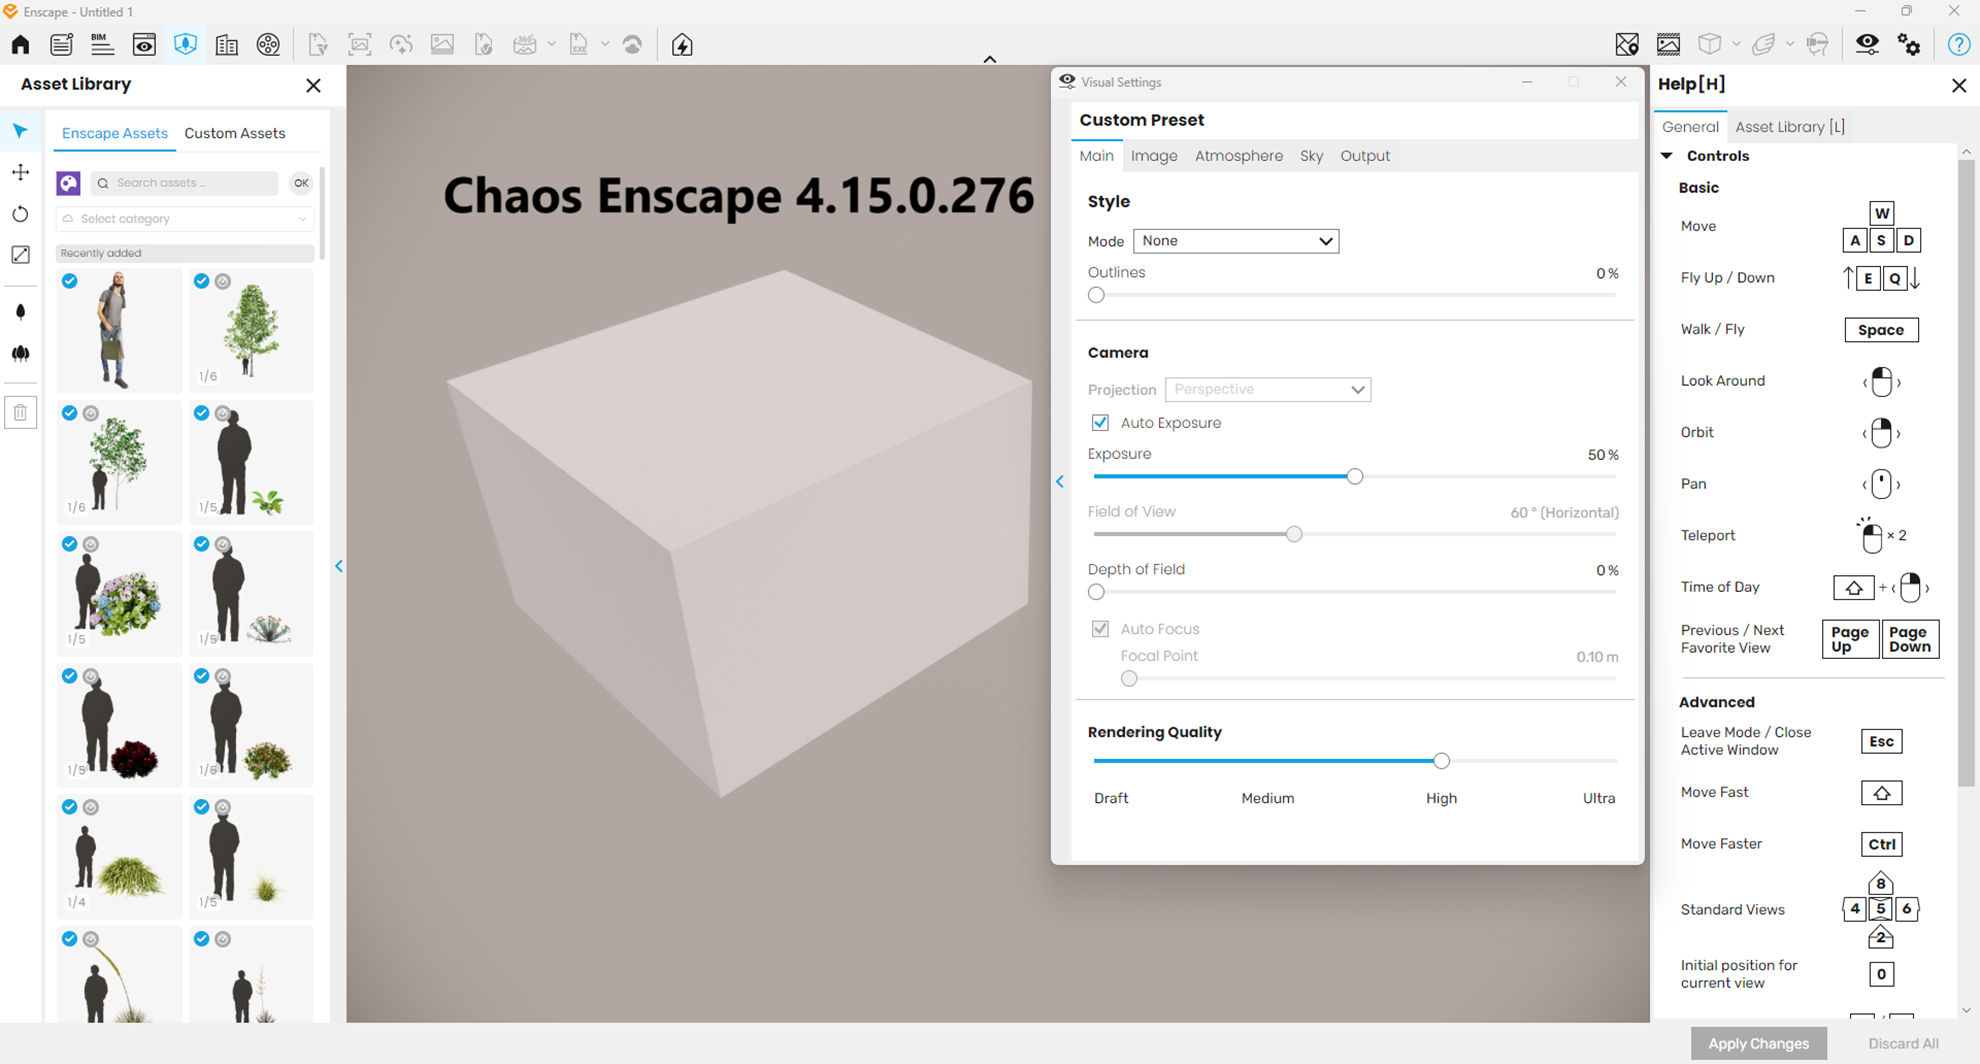Image resolution: width=1980 pixels, height=1064 pixels.
Task: Uncheck the Auto Exposure checkbox
Action: [x=1100, y=422]
